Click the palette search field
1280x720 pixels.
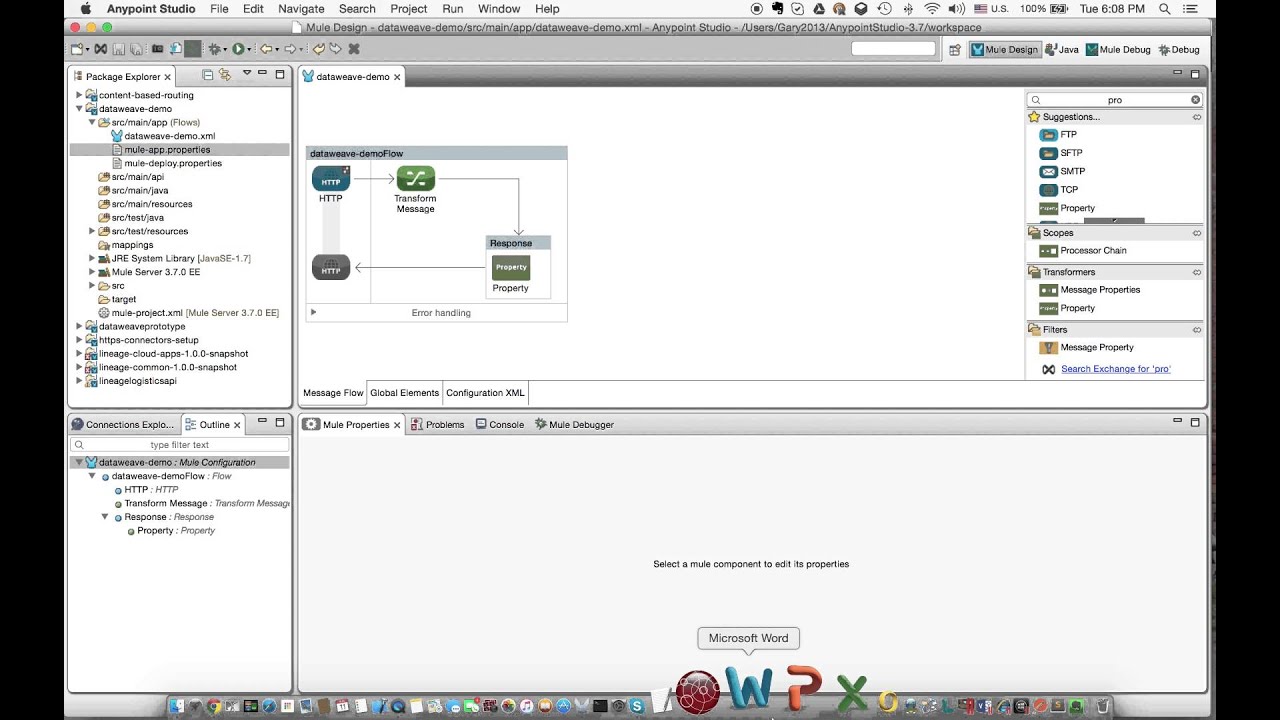[x=1114, y=100]
